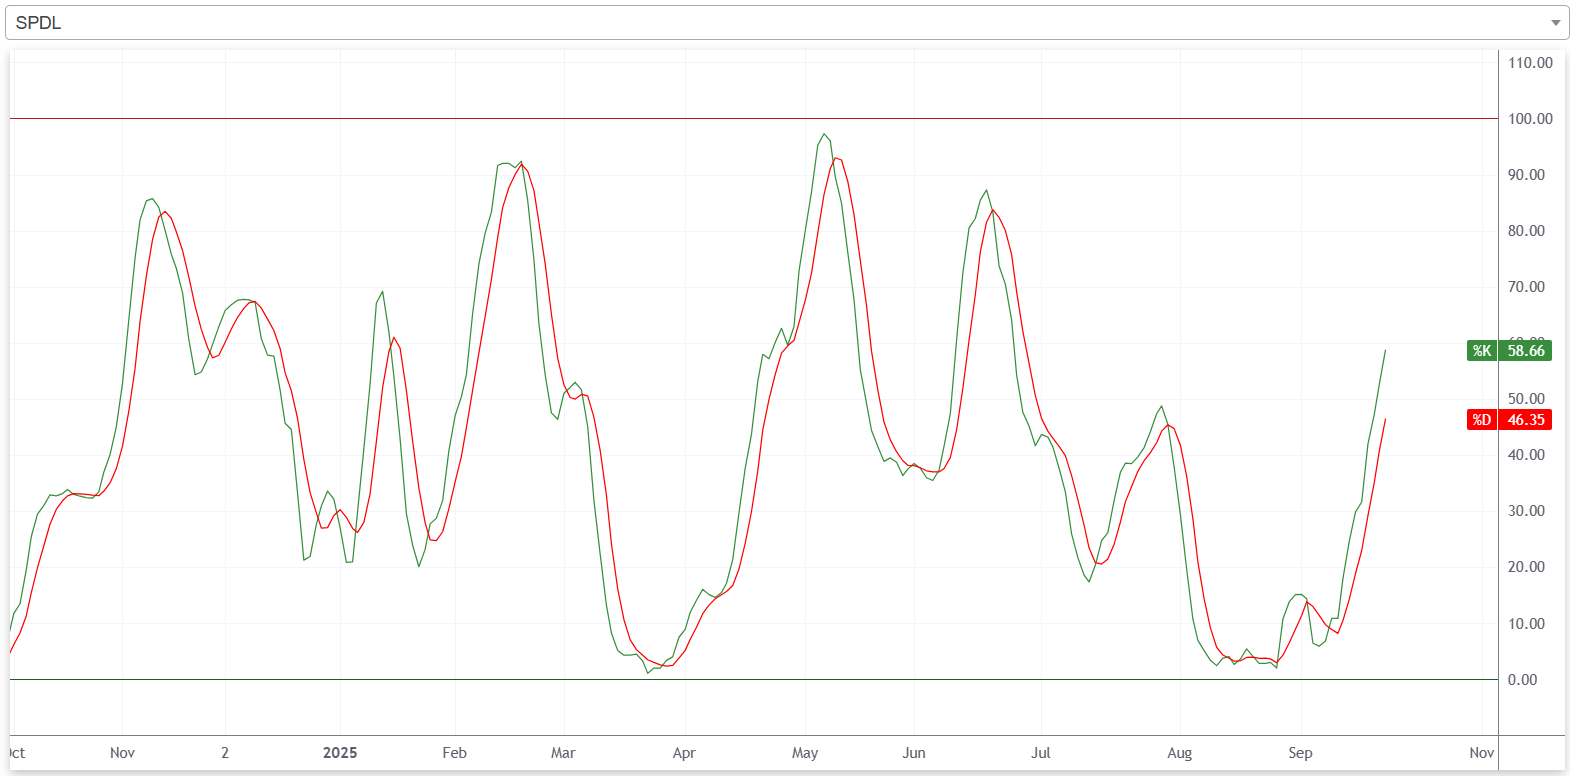The height and width of the screenshot is (776, 1570).
Task: Select the Aug marker on time axis
Action: (x=1179, y=753)
